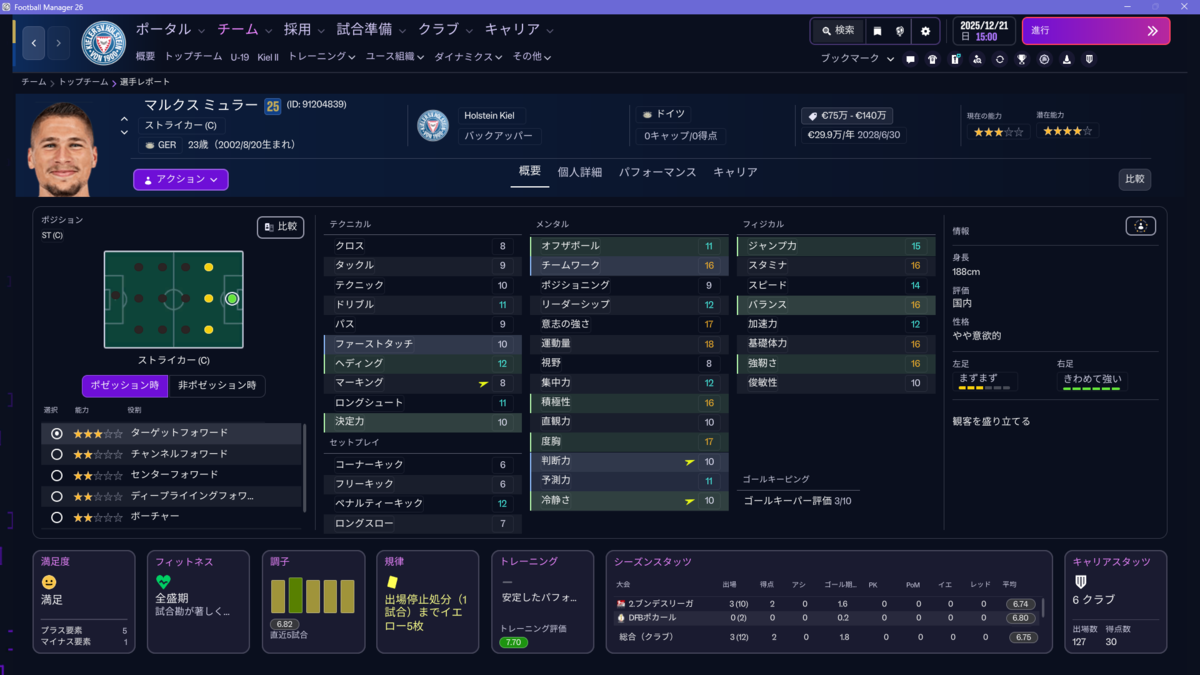Select チャンネルフォワード role radio button
Image resolution: width=1200 pixels, height=675 pixels.
[56, 455]
